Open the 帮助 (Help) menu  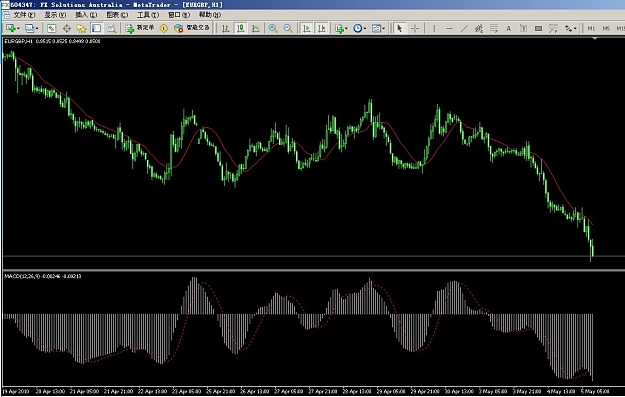coord(210,15)
